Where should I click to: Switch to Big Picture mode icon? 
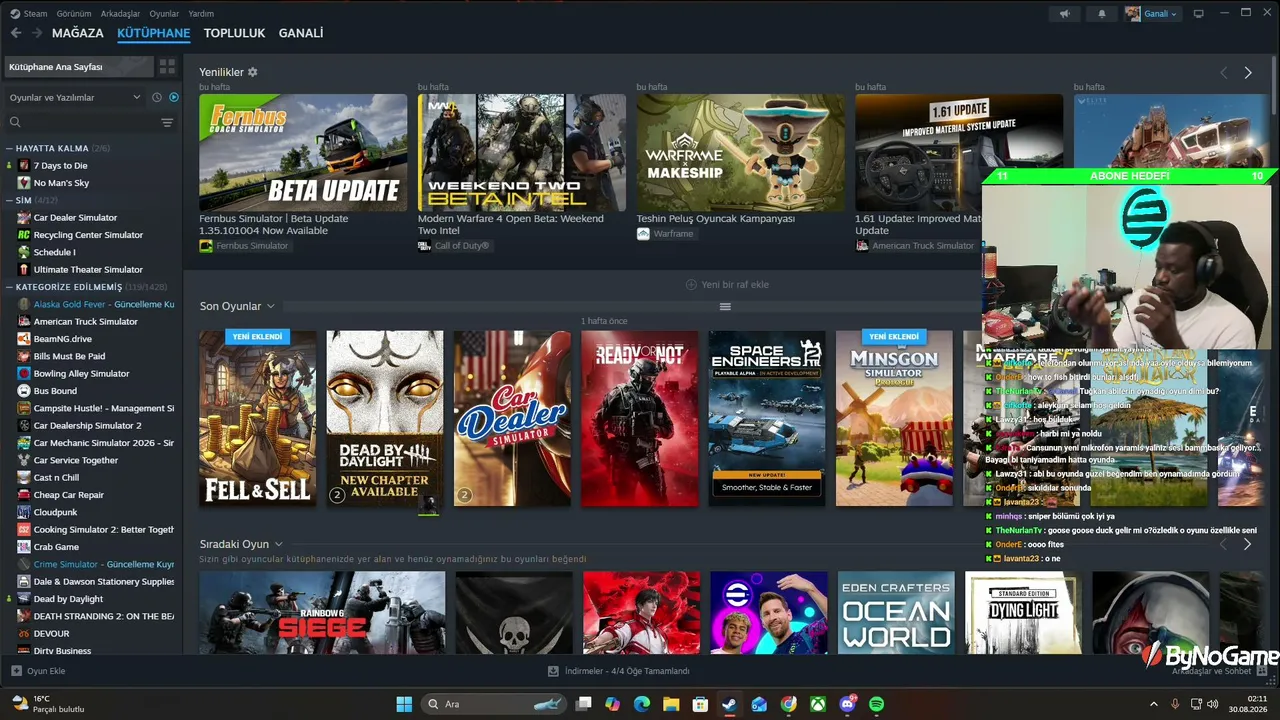coord(1198,14)
